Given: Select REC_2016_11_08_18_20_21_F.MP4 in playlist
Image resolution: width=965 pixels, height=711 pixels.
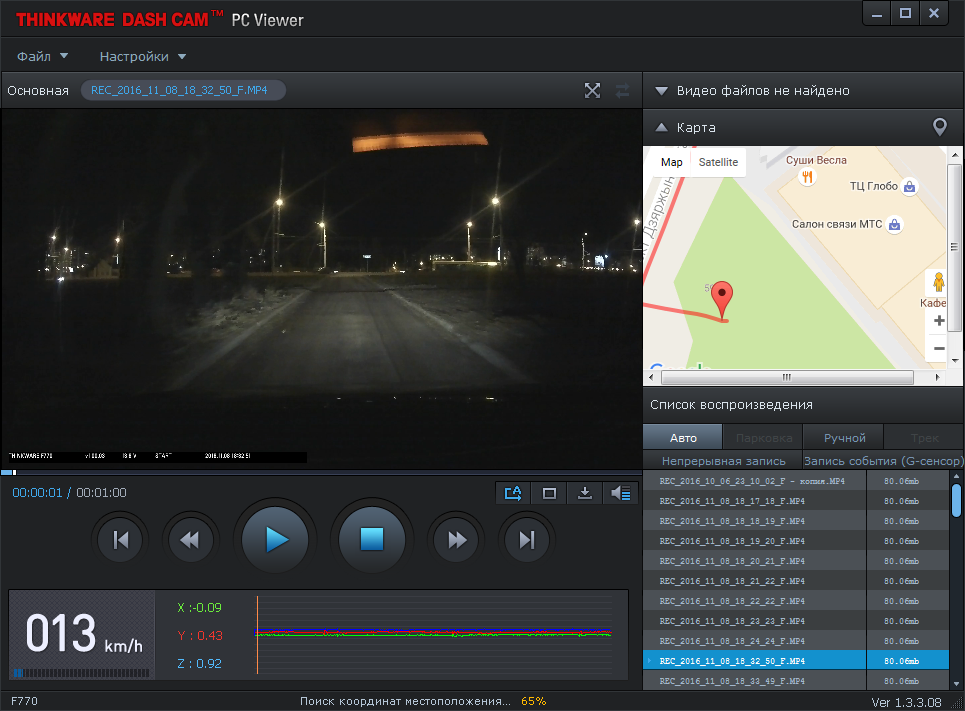Looking at the screenshot, I should (x=795, y=561).
